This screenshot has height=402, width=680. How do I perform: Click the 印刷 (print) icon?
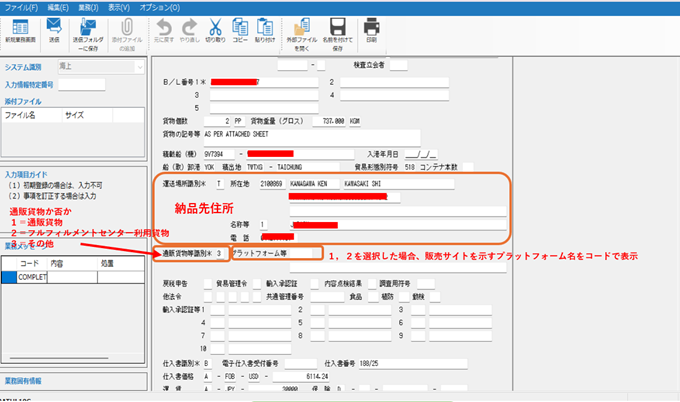[371, 28]
